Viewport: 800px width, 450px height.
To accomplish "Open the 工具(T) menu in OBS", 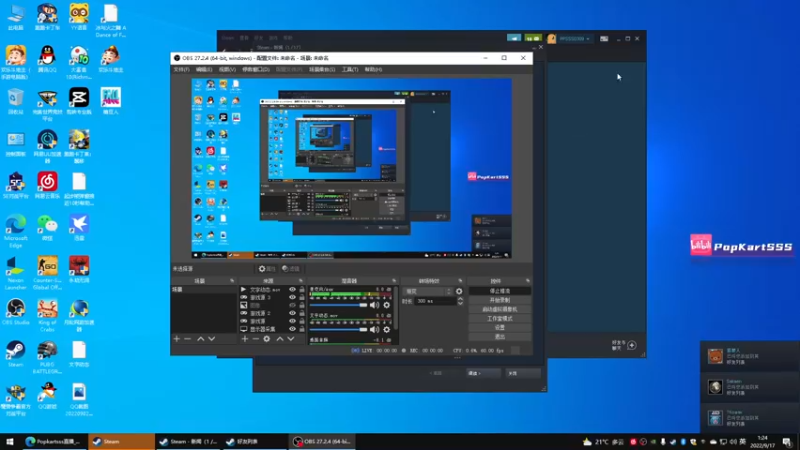I will (350, 69).
